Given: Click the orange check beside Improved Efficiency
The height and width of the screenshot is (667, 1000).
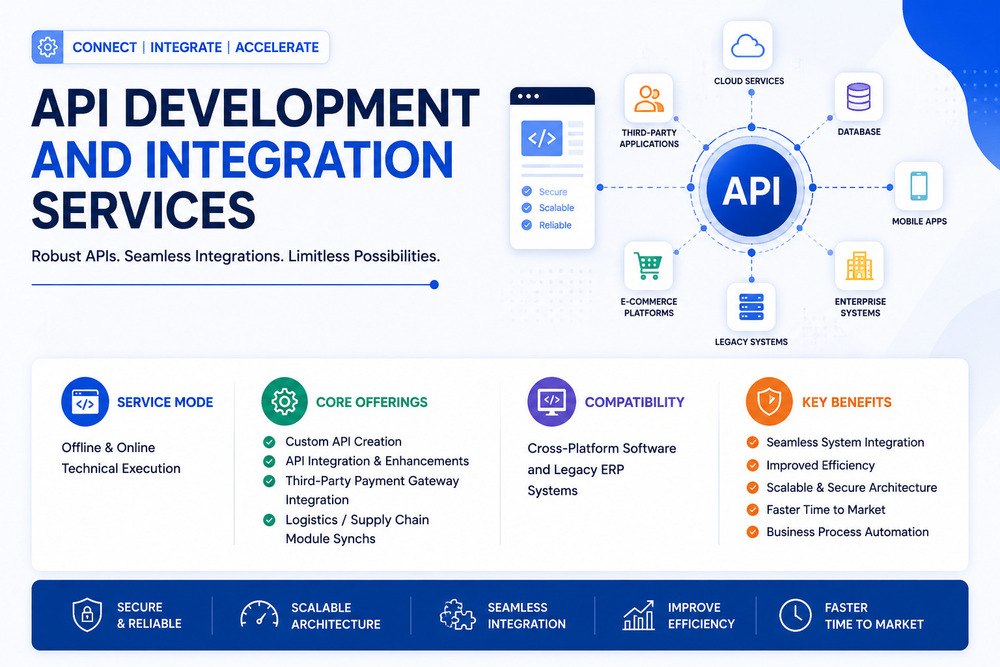Looking at the screenshot, I should tap(753, 465).
